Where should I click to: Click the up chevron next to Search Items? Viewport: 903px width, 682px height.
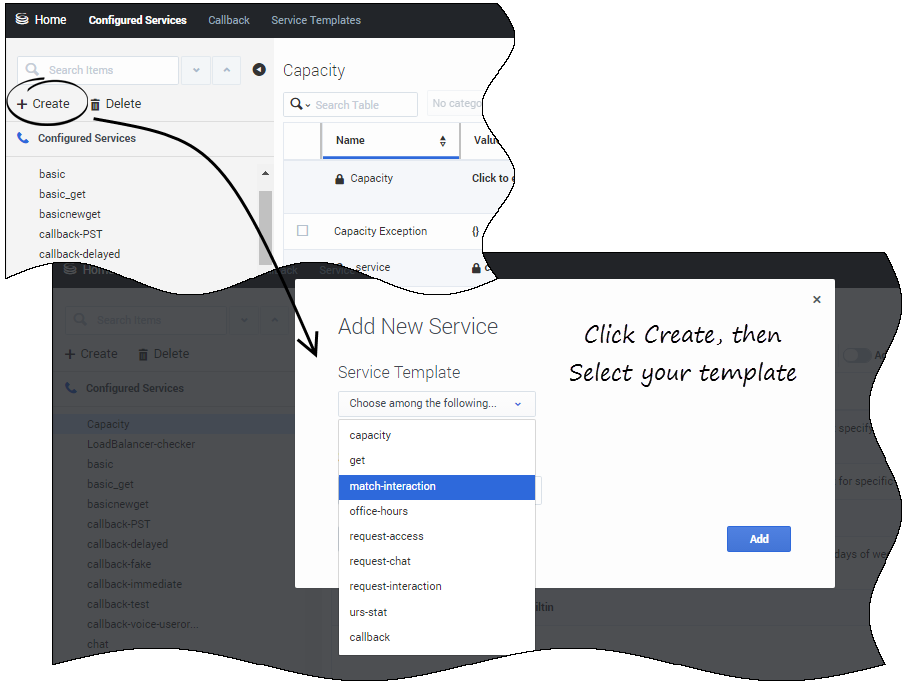226,70
